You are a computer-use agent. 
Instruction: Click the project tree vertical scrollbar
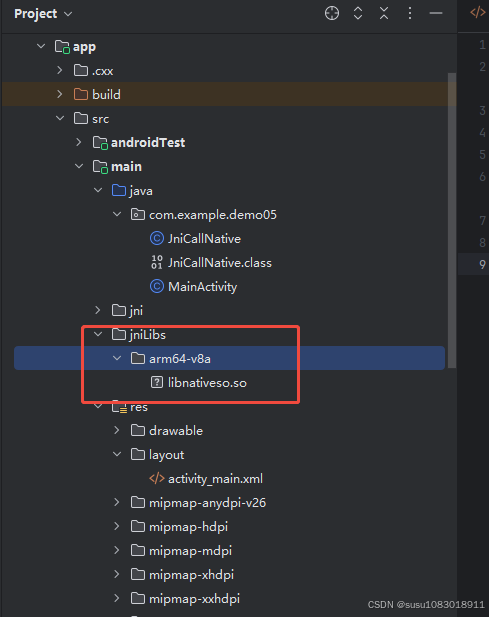(x=452, y=220)
